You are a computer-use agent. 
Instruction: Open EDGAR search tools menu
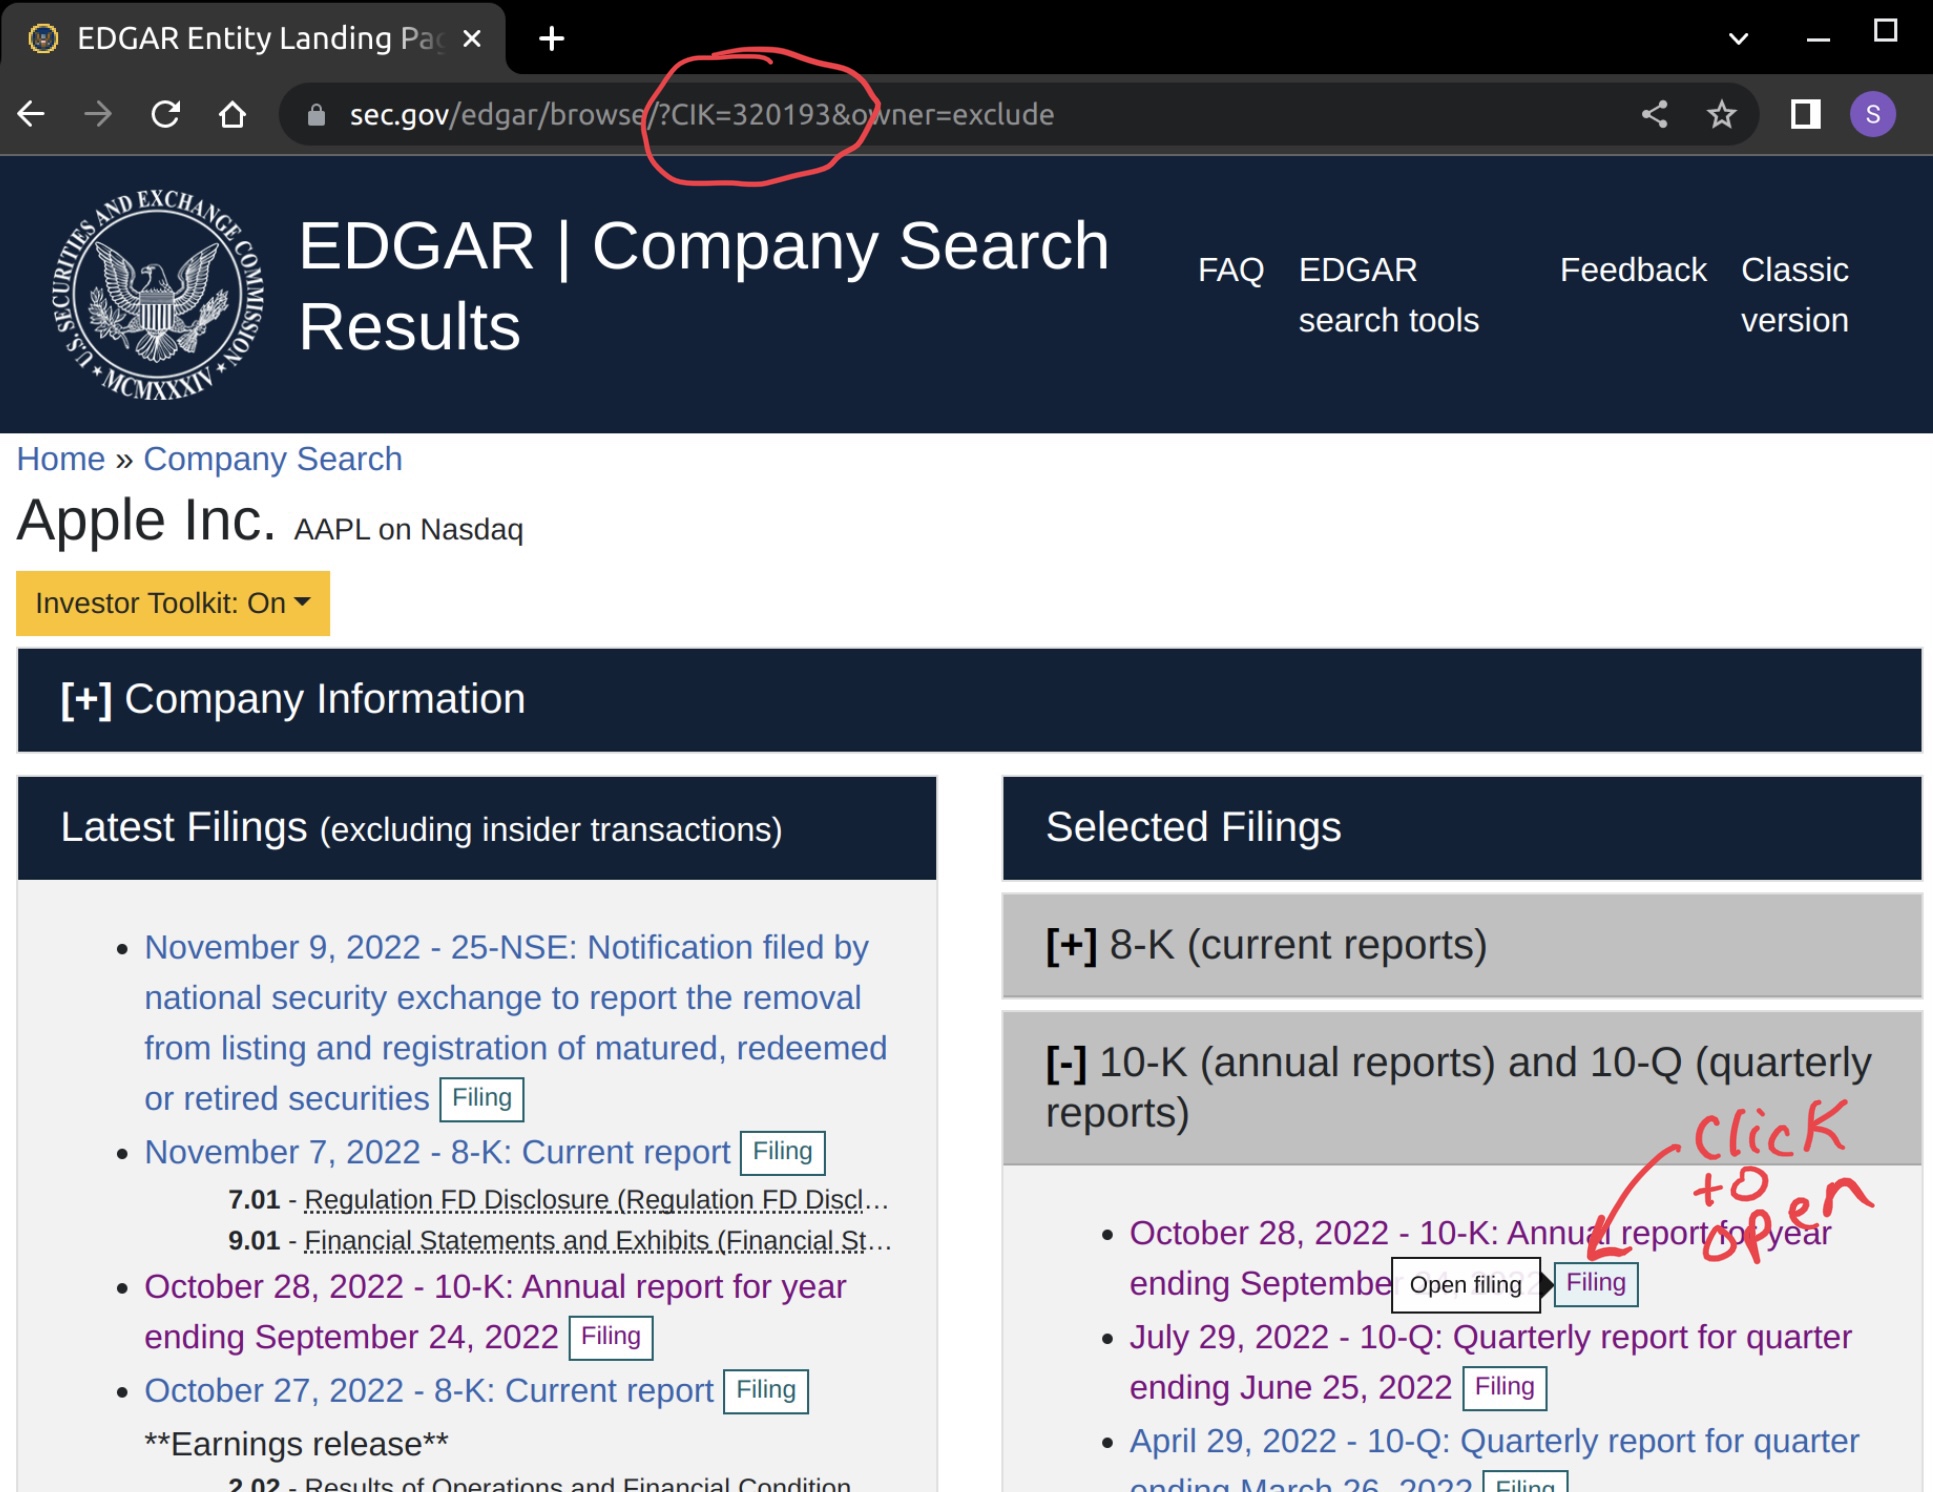(x=1388, y=295)
